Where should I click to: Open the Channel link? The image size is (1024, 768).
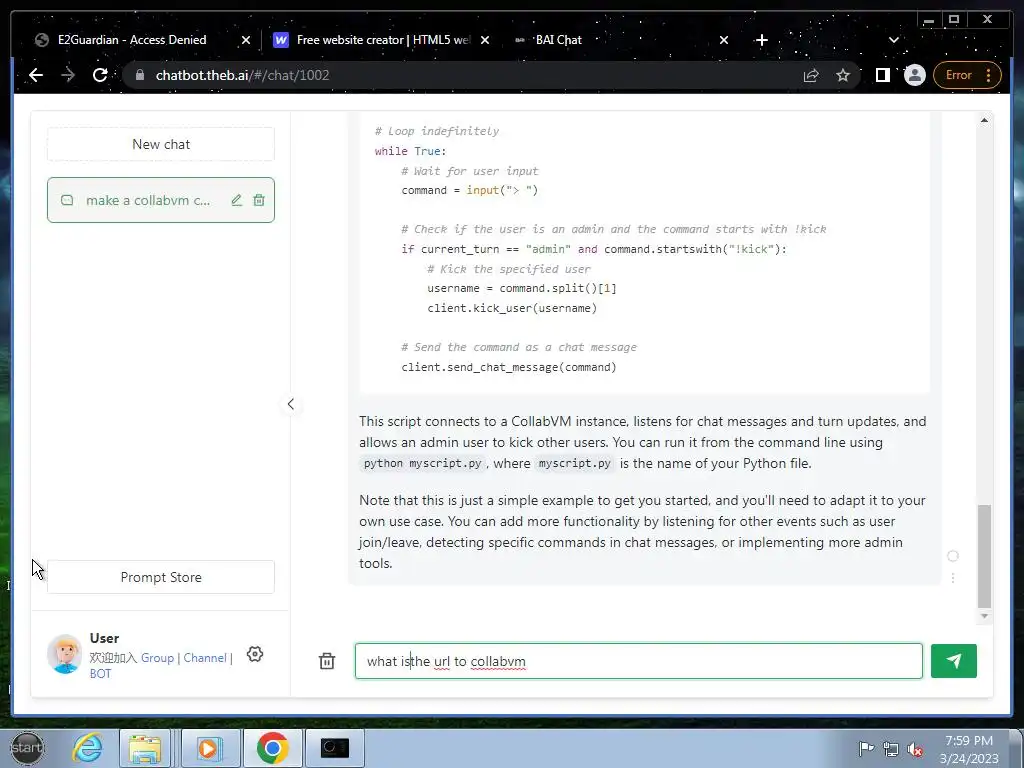(x=205, y=658)
